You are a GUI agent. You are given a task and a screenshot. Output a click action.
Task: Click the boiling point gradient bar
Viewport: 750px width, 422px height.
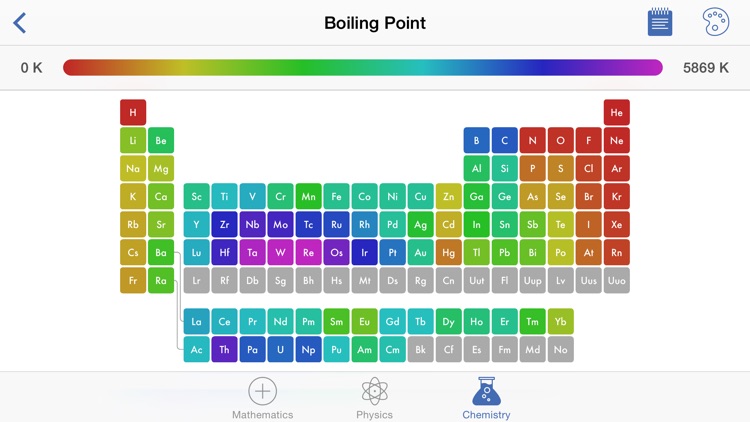363,67
